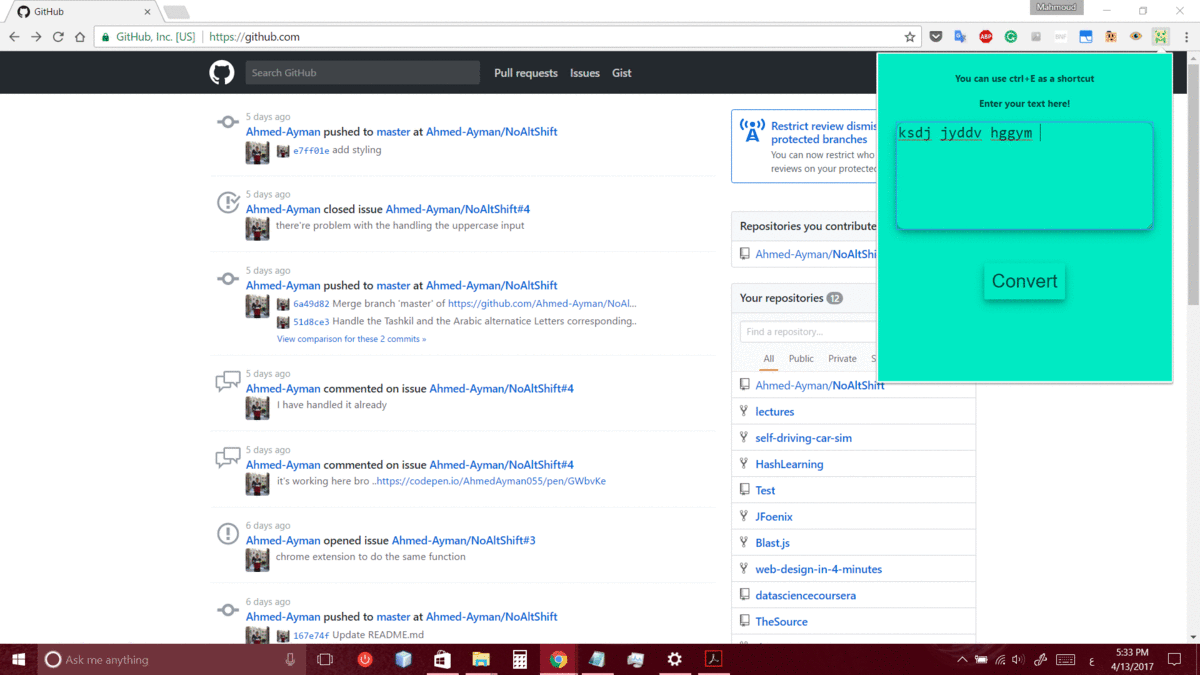The height and width of the screenshot is (675, 1200).
Task: Click the Wi-Fi icon in the system tray
Action: [1000, 660]
